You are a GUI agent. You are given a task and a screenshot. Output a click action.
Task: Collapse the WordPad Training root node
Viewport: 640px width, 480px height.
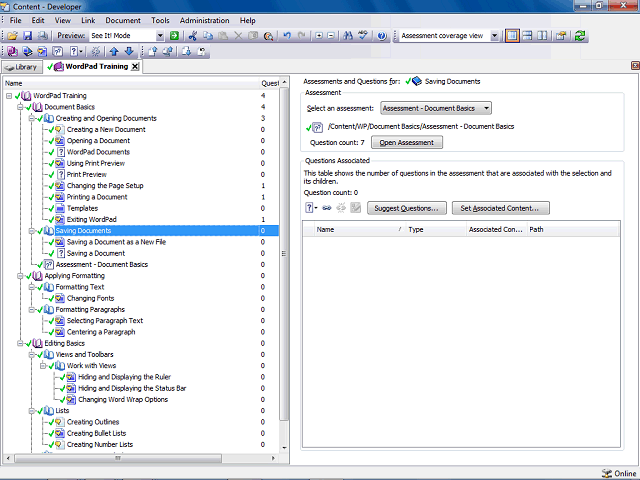(9, 96)
